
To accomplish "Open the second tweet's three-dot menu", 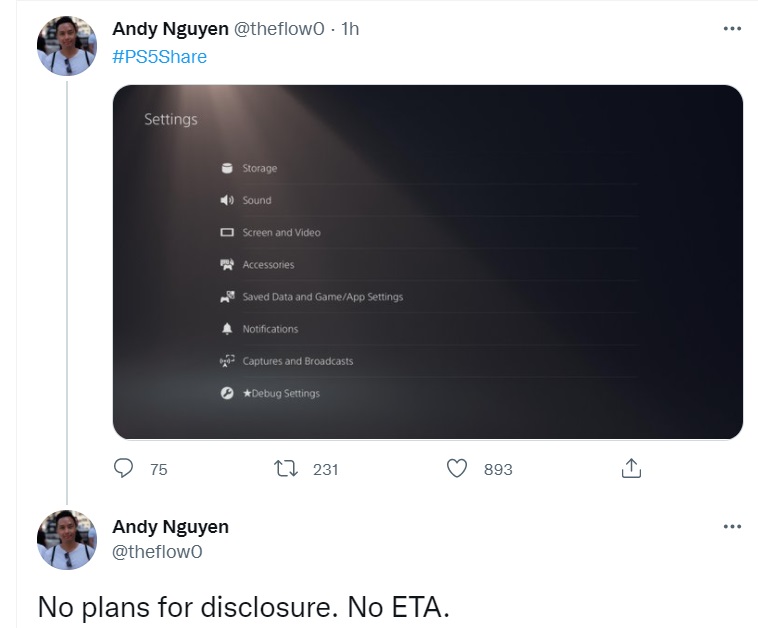I will (732, 526).
